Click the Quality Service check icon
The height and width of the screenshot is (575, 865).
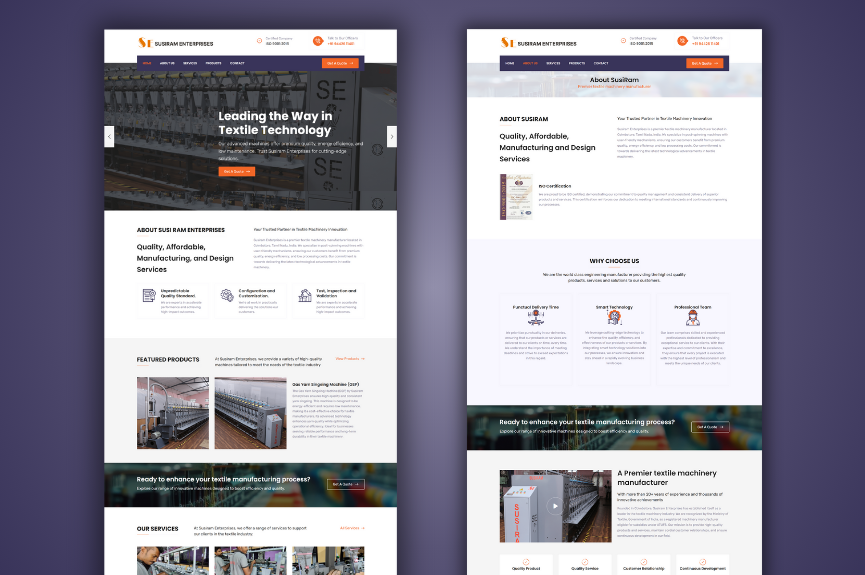[585, 562]
